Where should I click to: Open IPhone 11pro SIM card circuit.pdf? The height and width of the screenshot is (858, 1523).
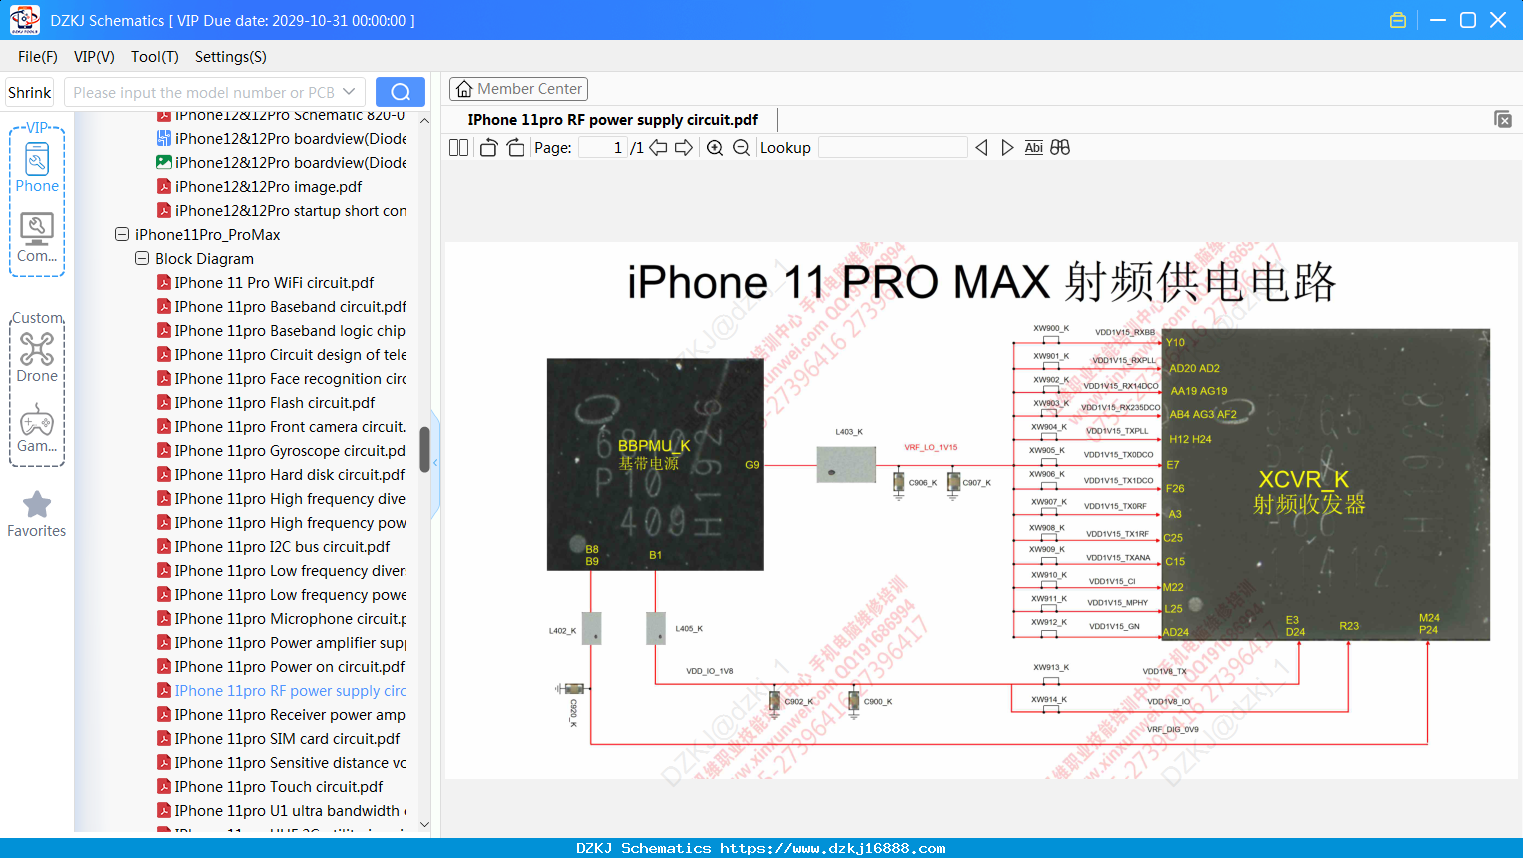[288, 739]
